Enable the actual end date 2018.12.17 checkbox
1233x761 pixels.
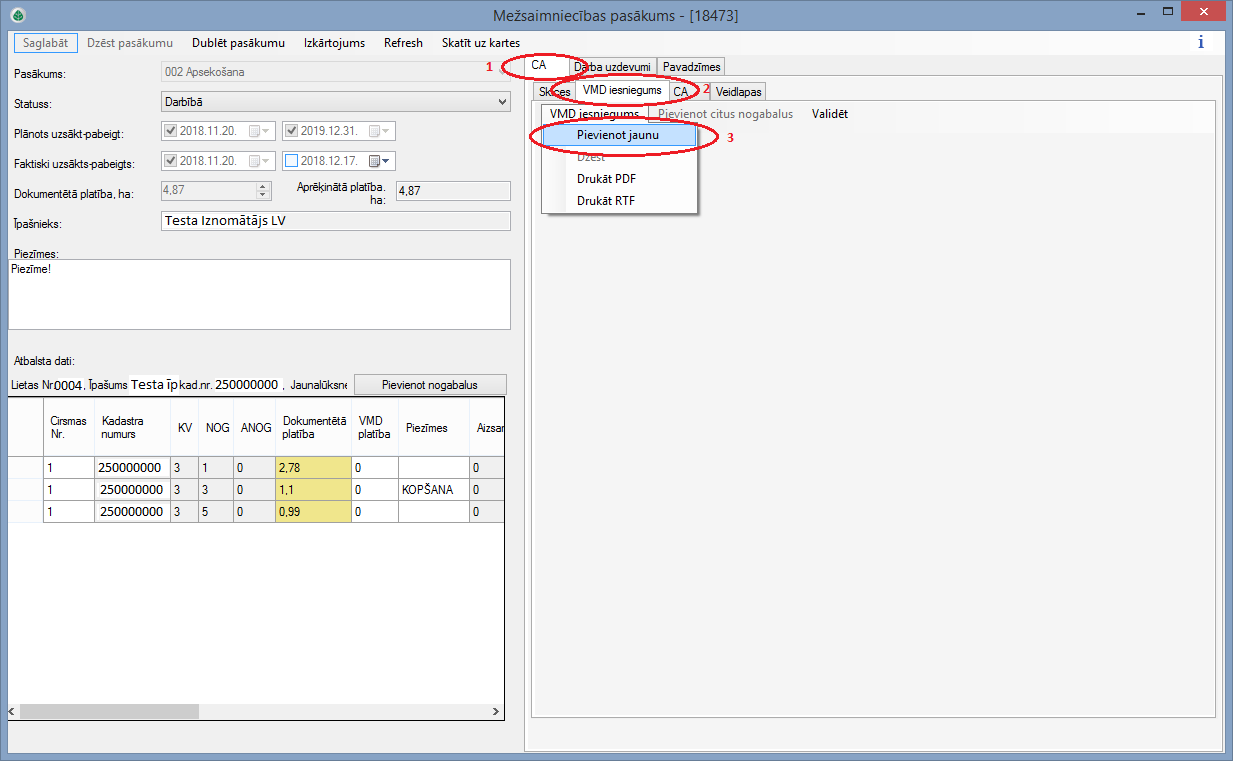pos(291,161)
